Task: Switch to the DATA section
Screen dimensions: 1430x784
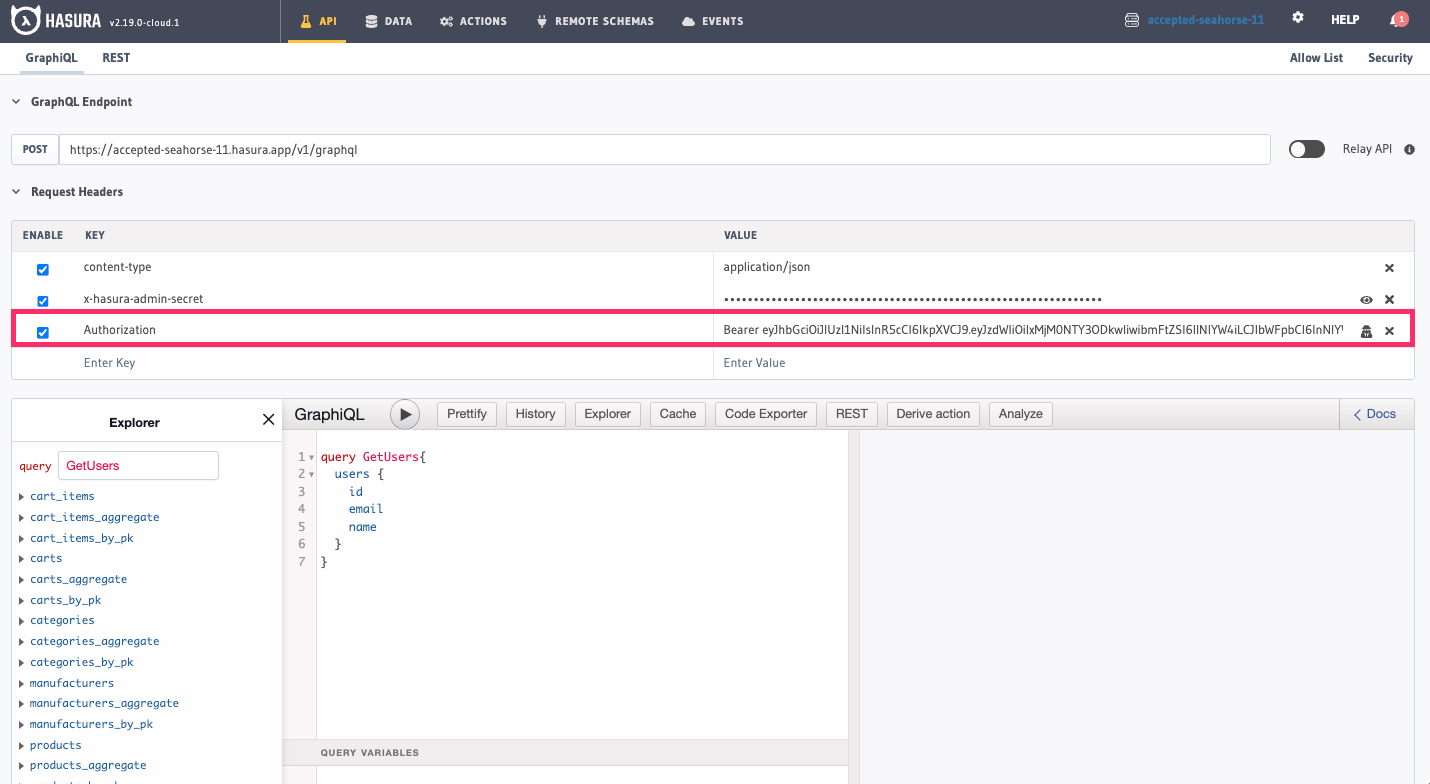Action: click(388, 20)
